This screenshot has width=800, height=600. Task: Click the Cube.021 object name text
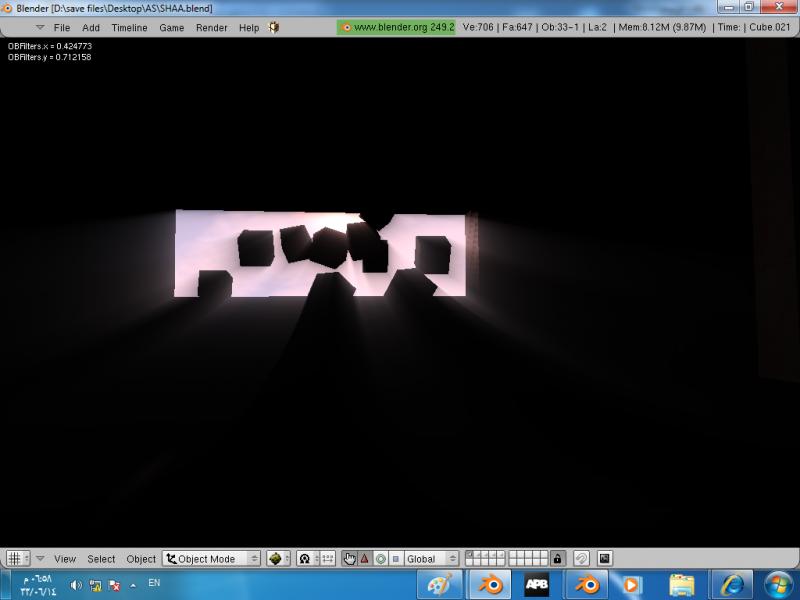pos(769,27)
